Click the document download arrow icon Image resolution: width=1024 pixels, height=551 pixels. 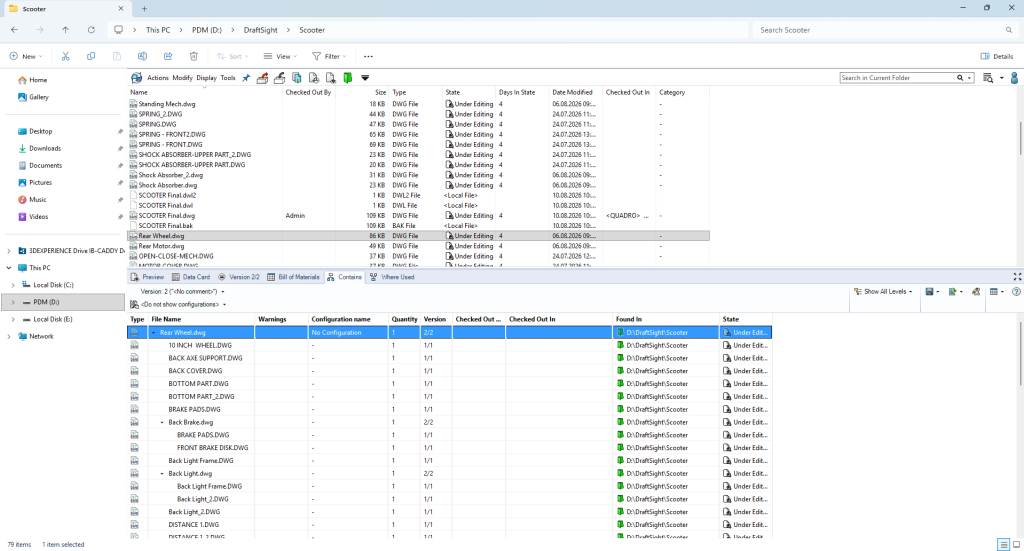[330, 78]
